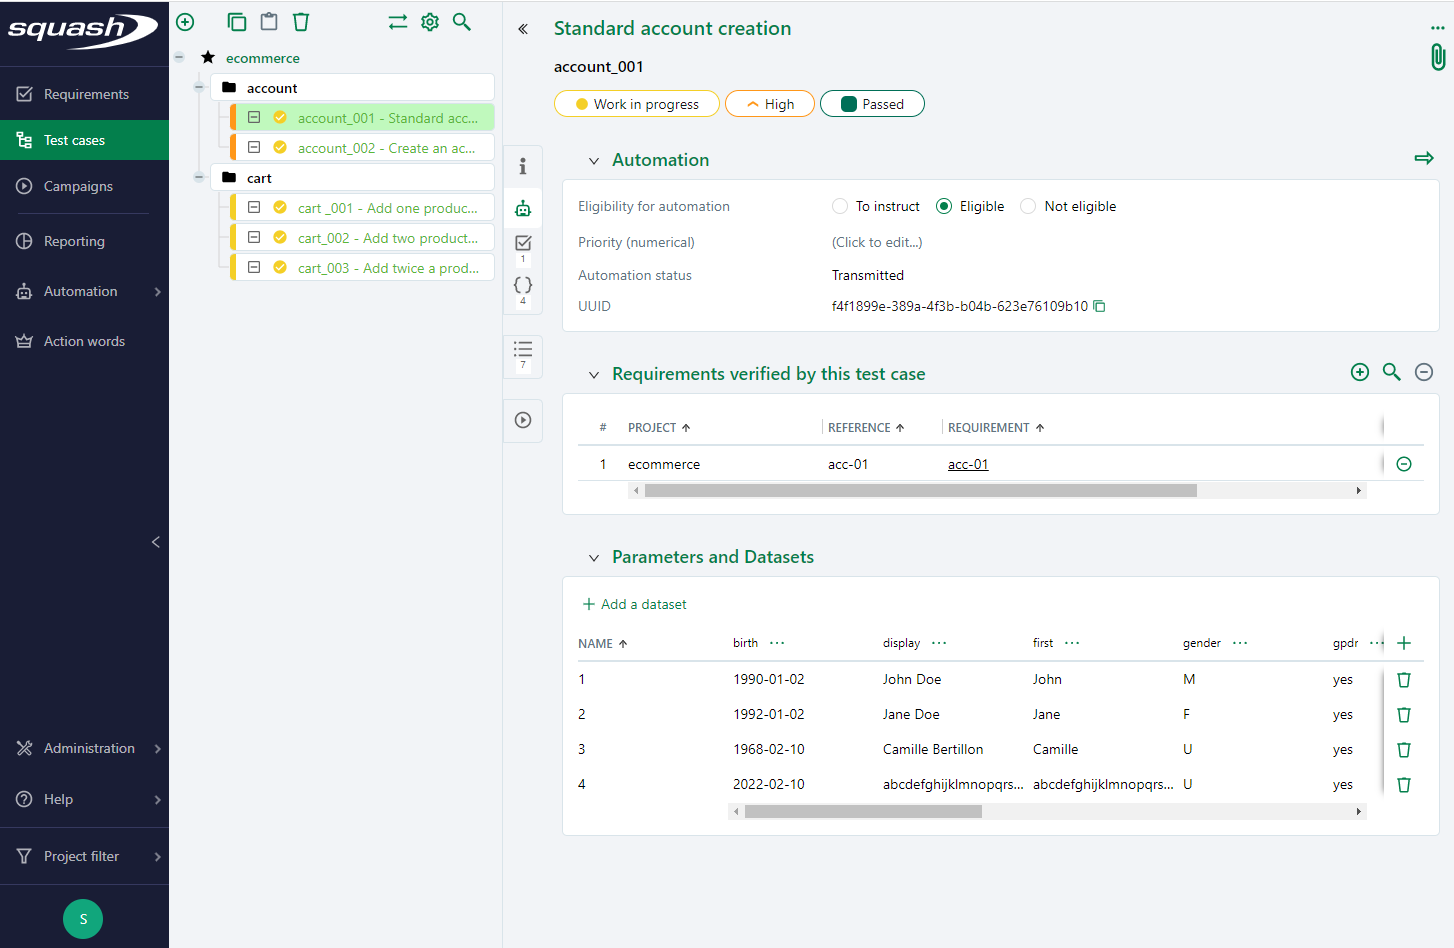The height and width of the screenshot is (948, 1454).
Task: Click Add a dataset link
Action: pos(635,604)
